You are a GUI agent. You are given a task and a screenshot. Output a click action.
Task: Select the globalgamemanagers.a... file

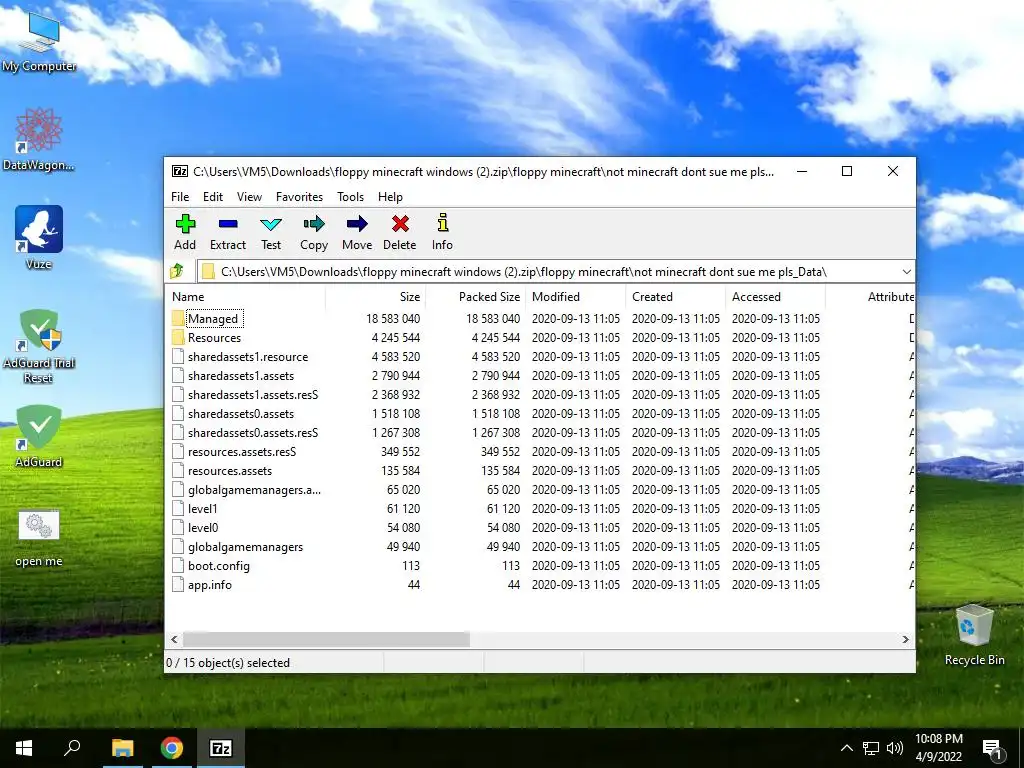tap(254, 489)
